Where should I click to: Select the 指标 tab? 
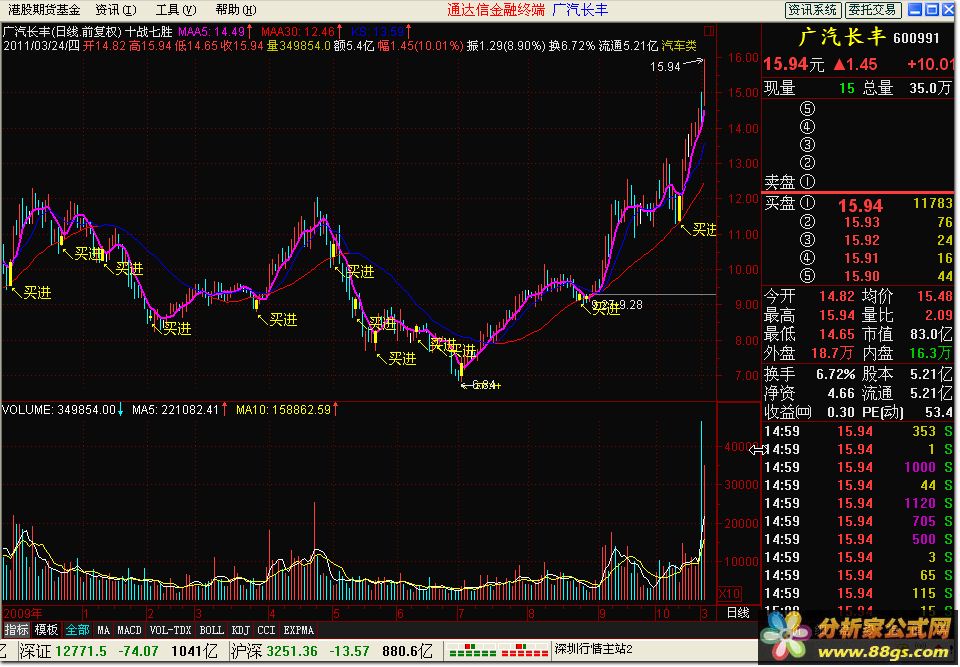[x=17, y=630]
